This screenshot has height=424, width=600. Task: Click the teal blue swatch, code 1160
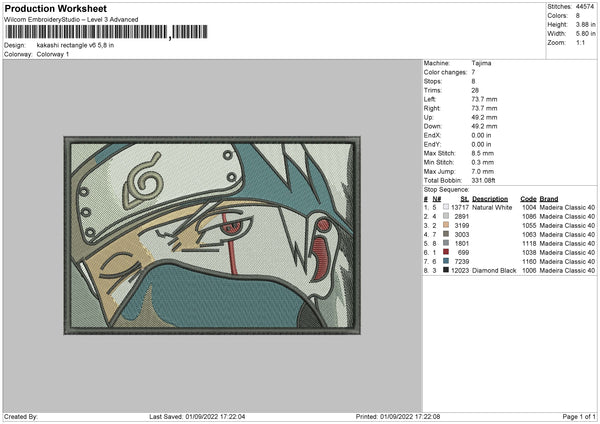point(446,261)
